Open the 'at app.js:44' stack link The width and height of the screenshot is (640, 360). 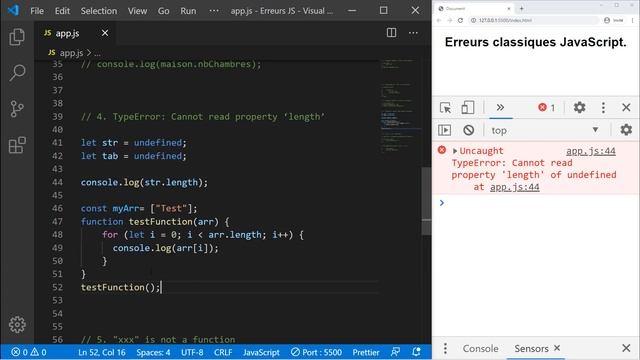click(x=515, y=187)
